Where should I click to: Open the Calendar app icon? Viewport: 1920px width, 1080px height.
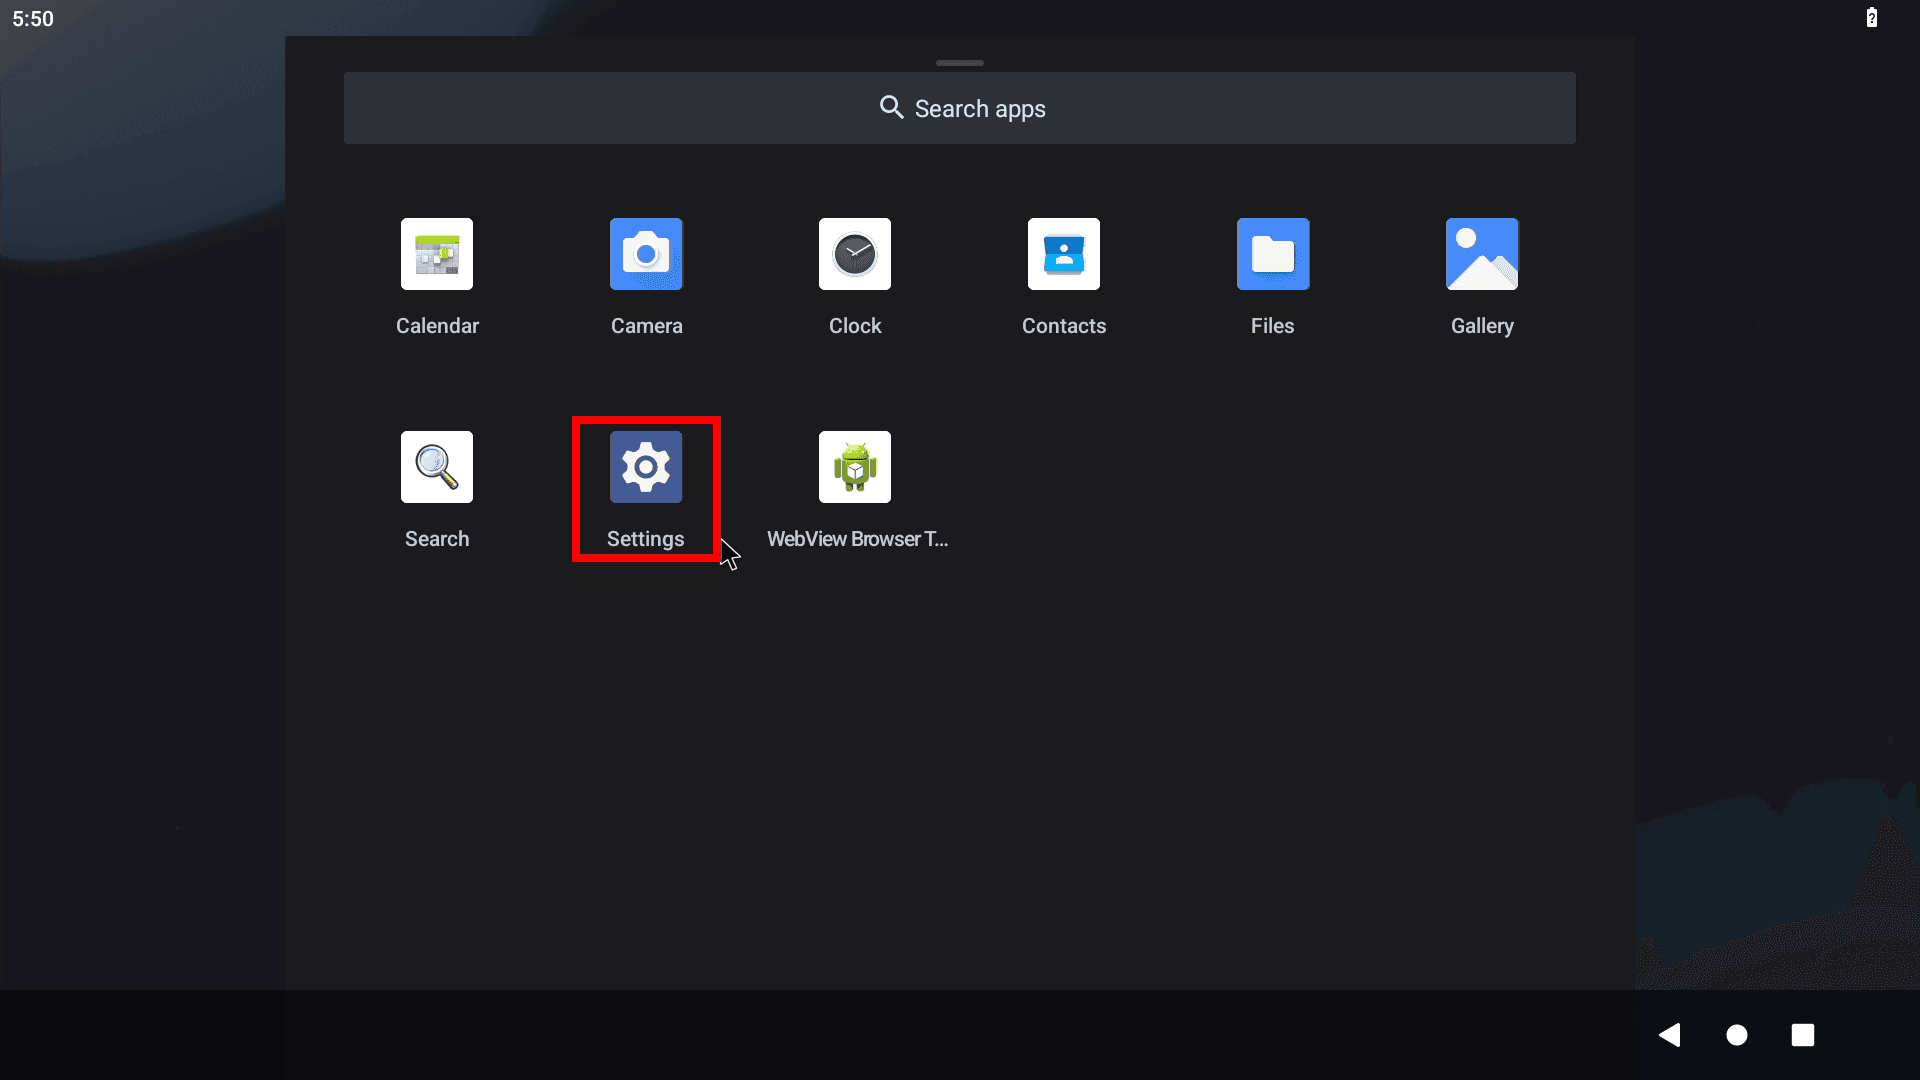437,254
